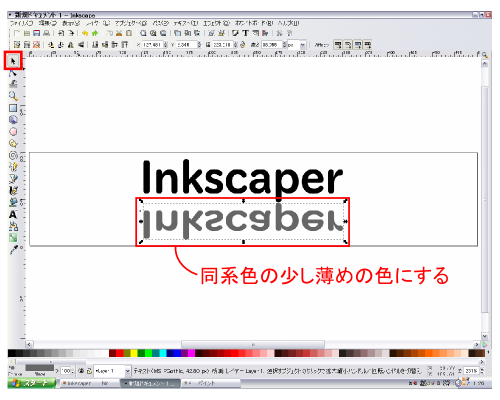Select the Zoom magnifier tool in toolbox

coord(13,96)
